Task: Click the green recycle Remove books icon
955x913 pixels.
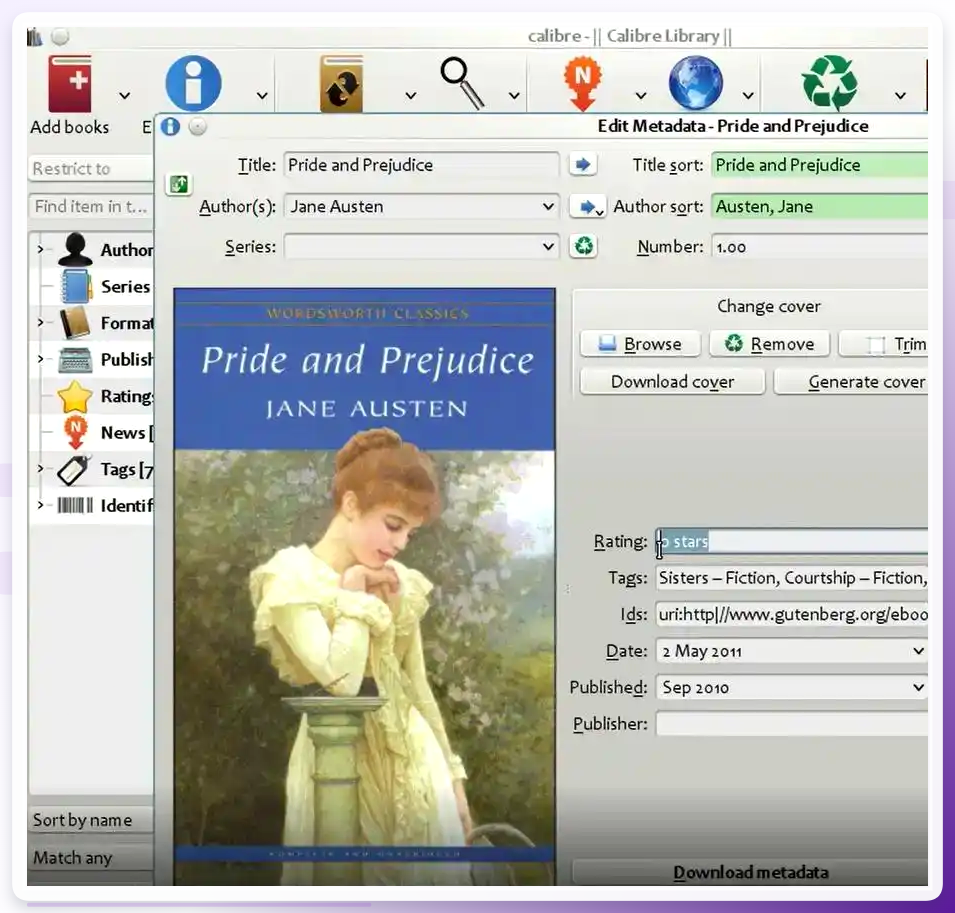Action: 830,83
